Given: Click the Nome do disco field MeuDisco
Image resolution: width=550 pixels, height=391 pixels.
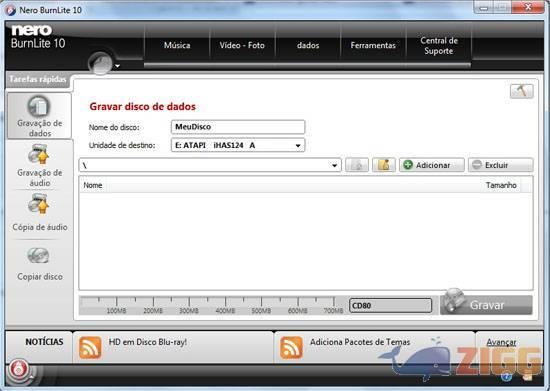Looking at the screenshot, I should [238, 127].
